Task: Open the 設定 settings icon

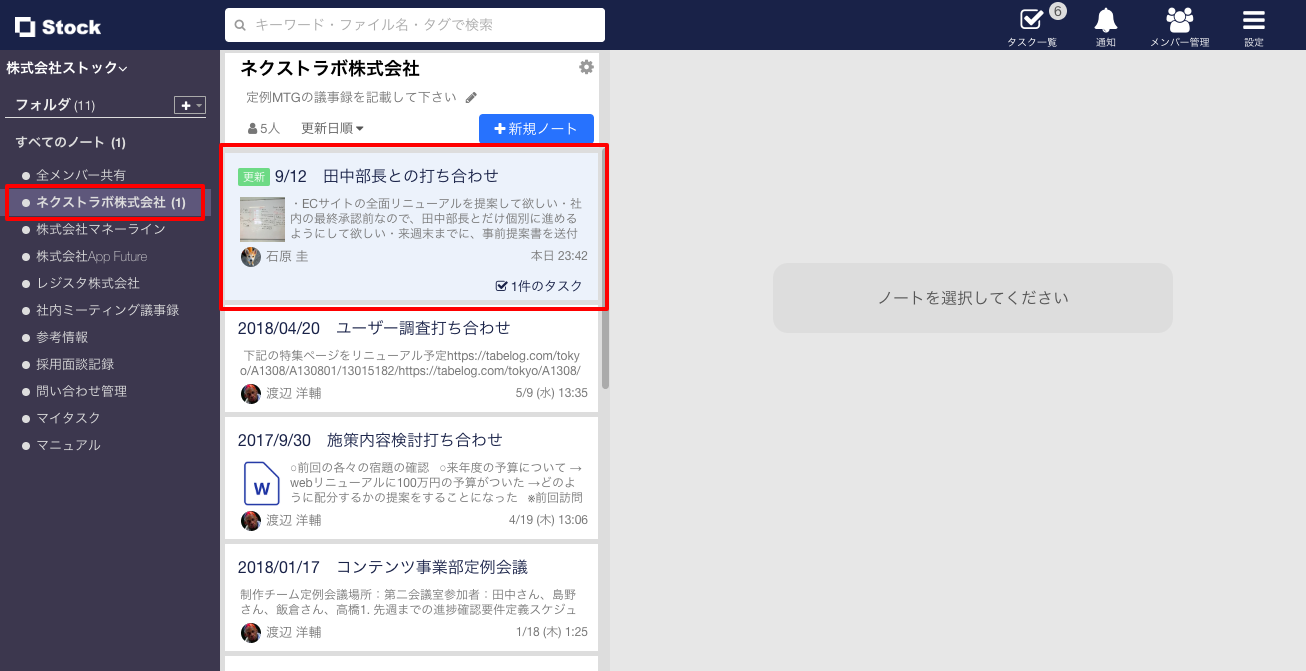Action: click(x=1253, y=21)
